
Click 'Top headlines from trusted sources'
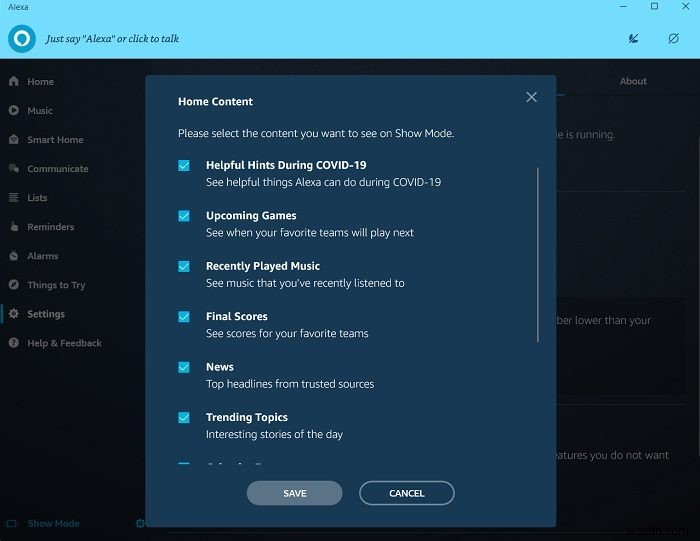coord(290,384)
